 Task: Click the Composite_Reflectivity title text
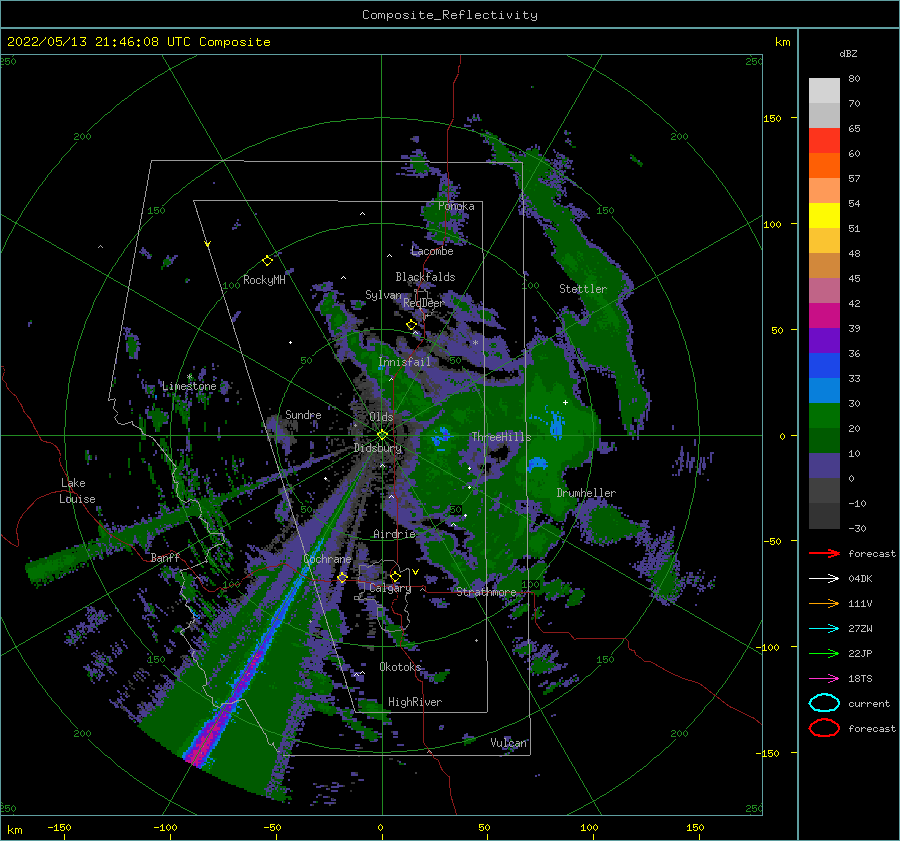(450, 15)
